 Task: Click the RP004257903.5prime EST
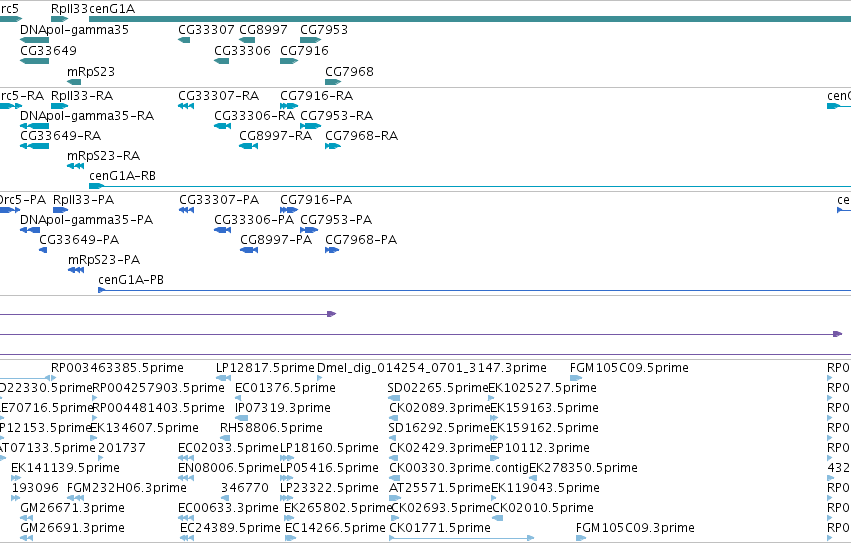95,398
